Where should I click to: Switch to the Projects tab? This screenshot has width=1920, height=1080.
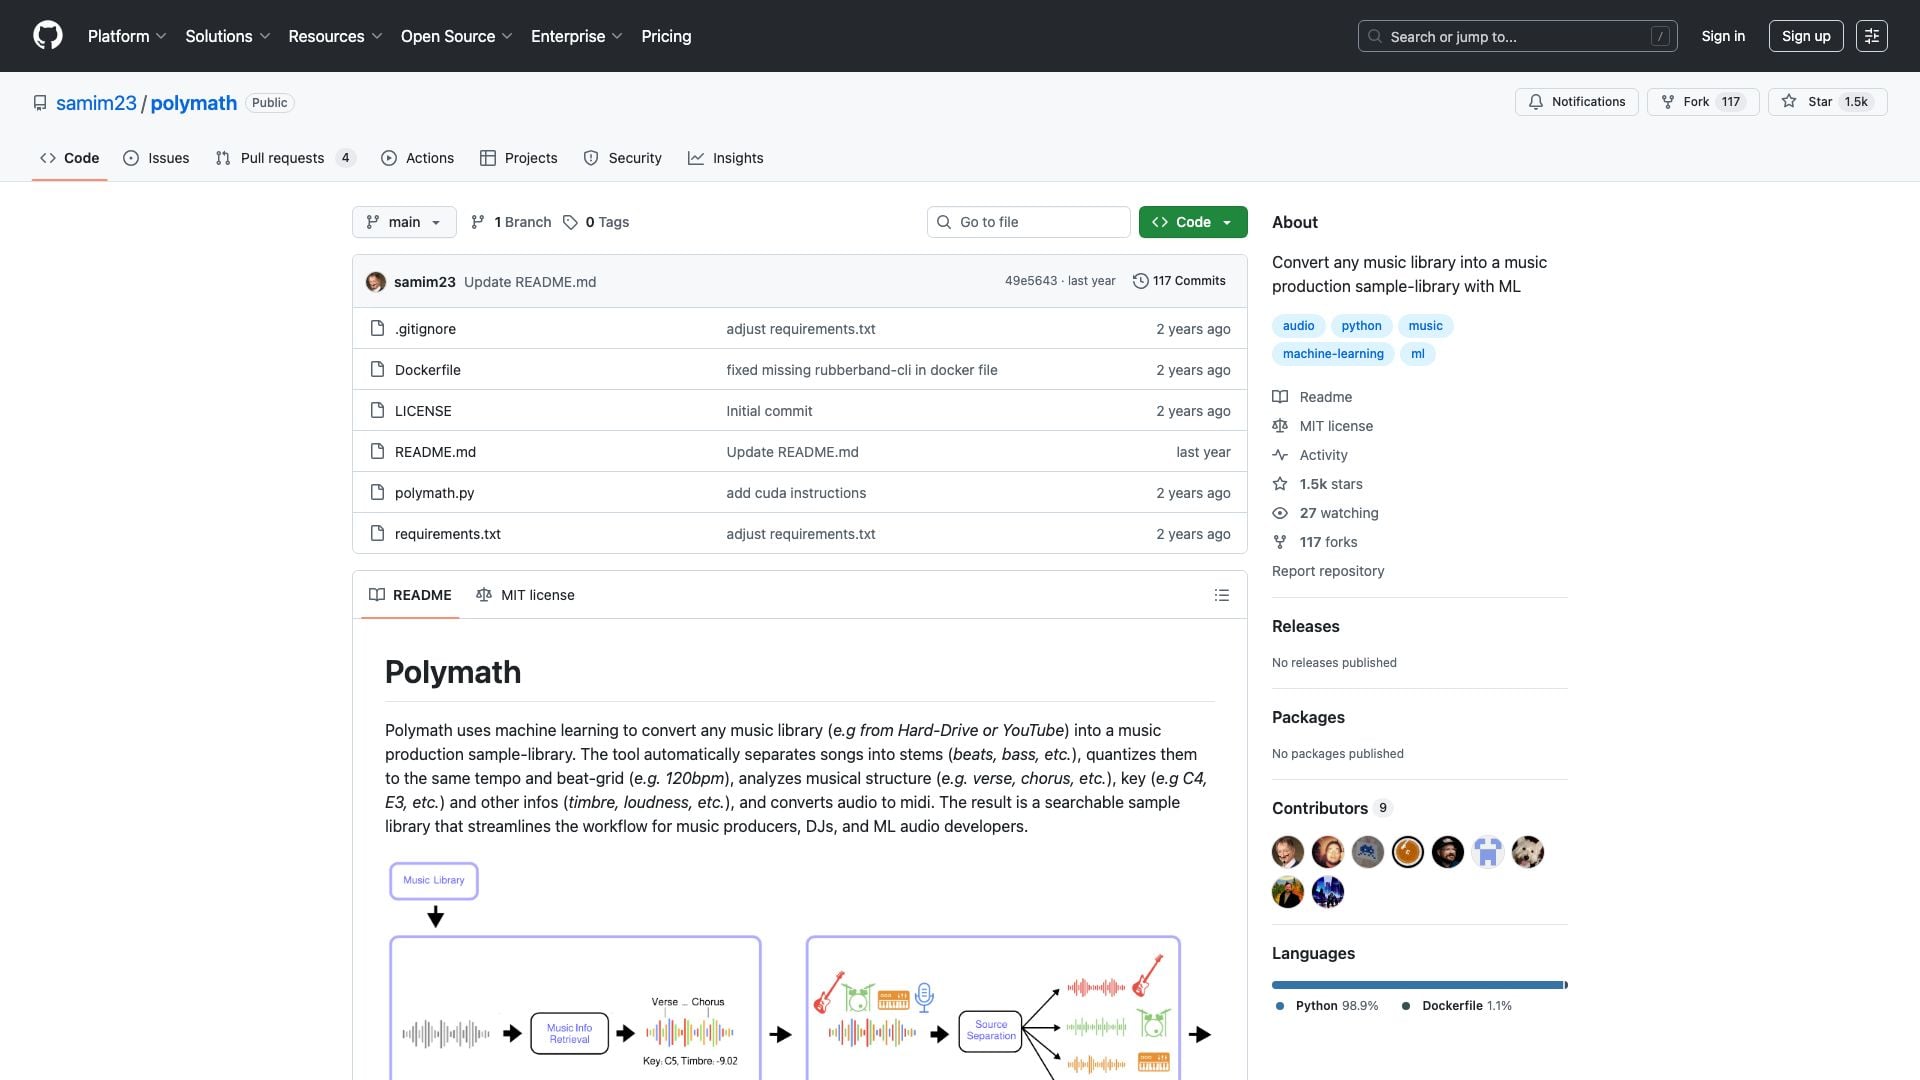(x=518, y=158)
